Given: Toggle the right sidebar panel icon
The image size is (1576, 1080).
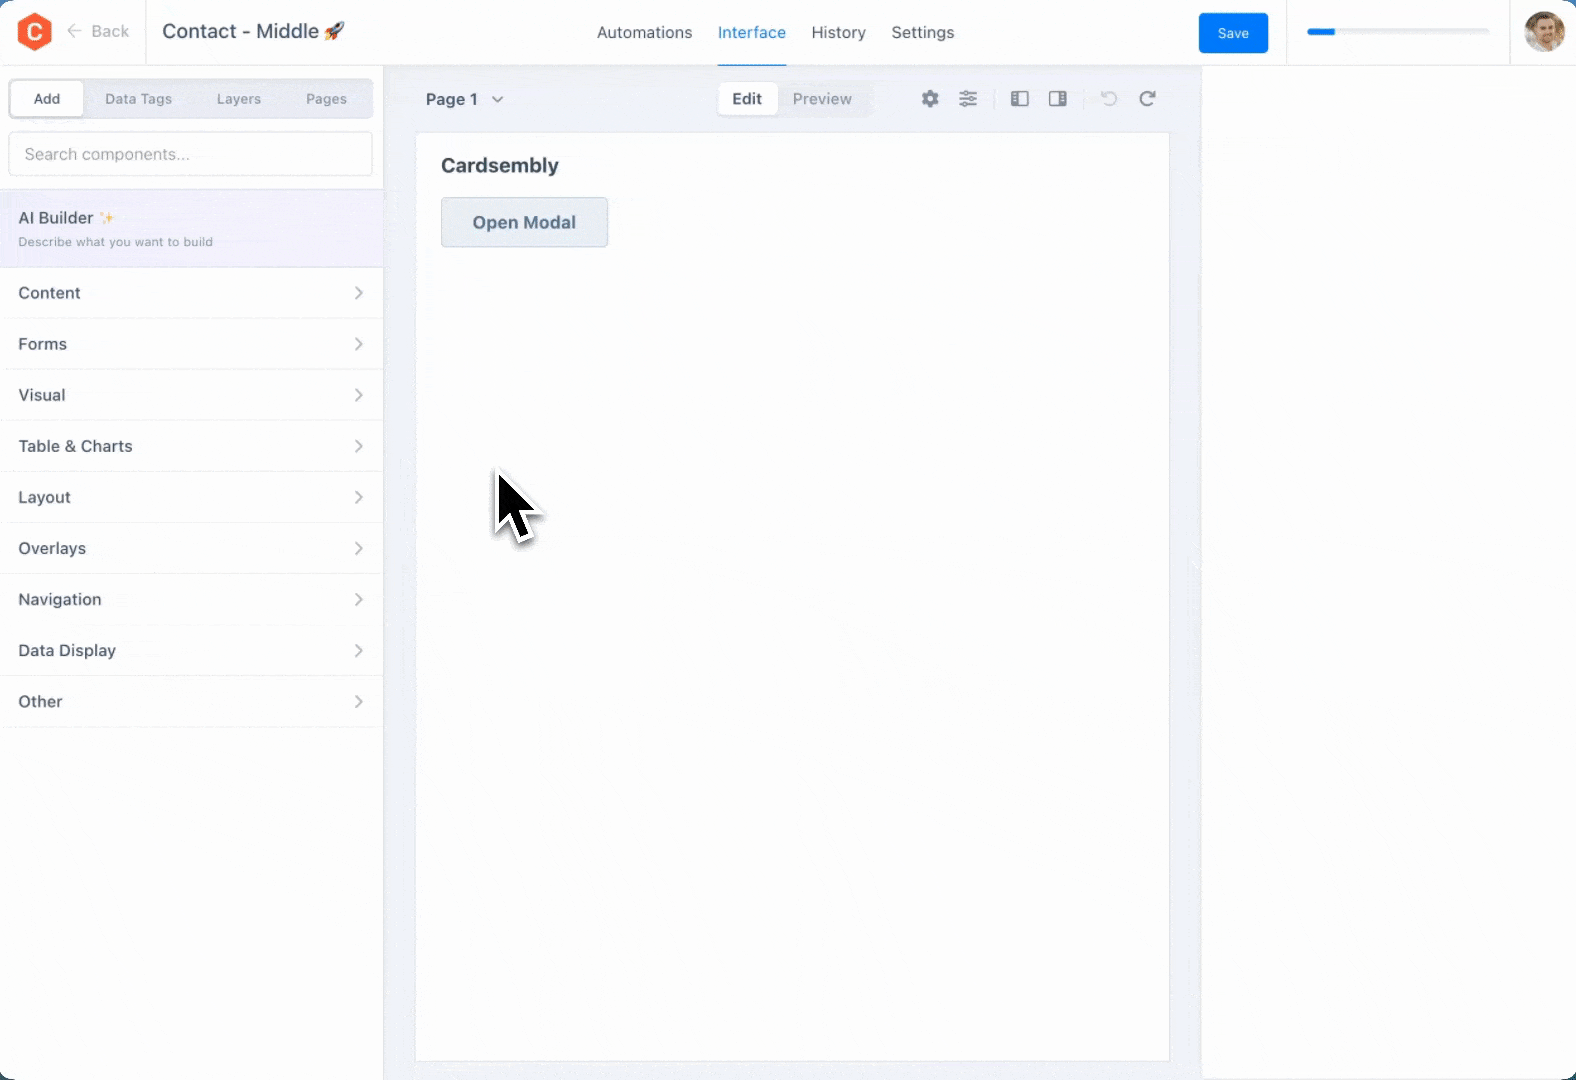Looking at the screenshot, I should click(x=1058, y=99).
